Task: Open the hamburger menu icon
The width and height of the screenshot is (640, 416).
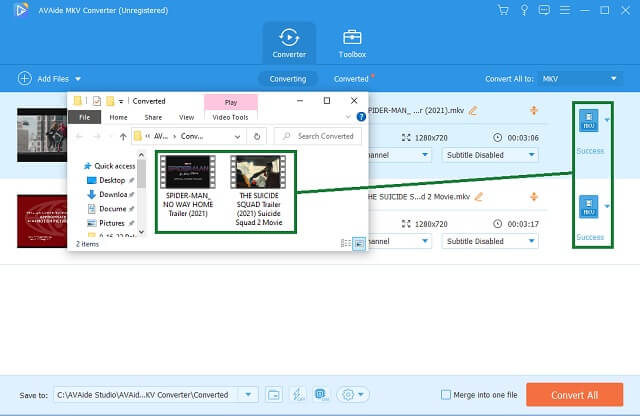Action: click(x=565, y=10)
